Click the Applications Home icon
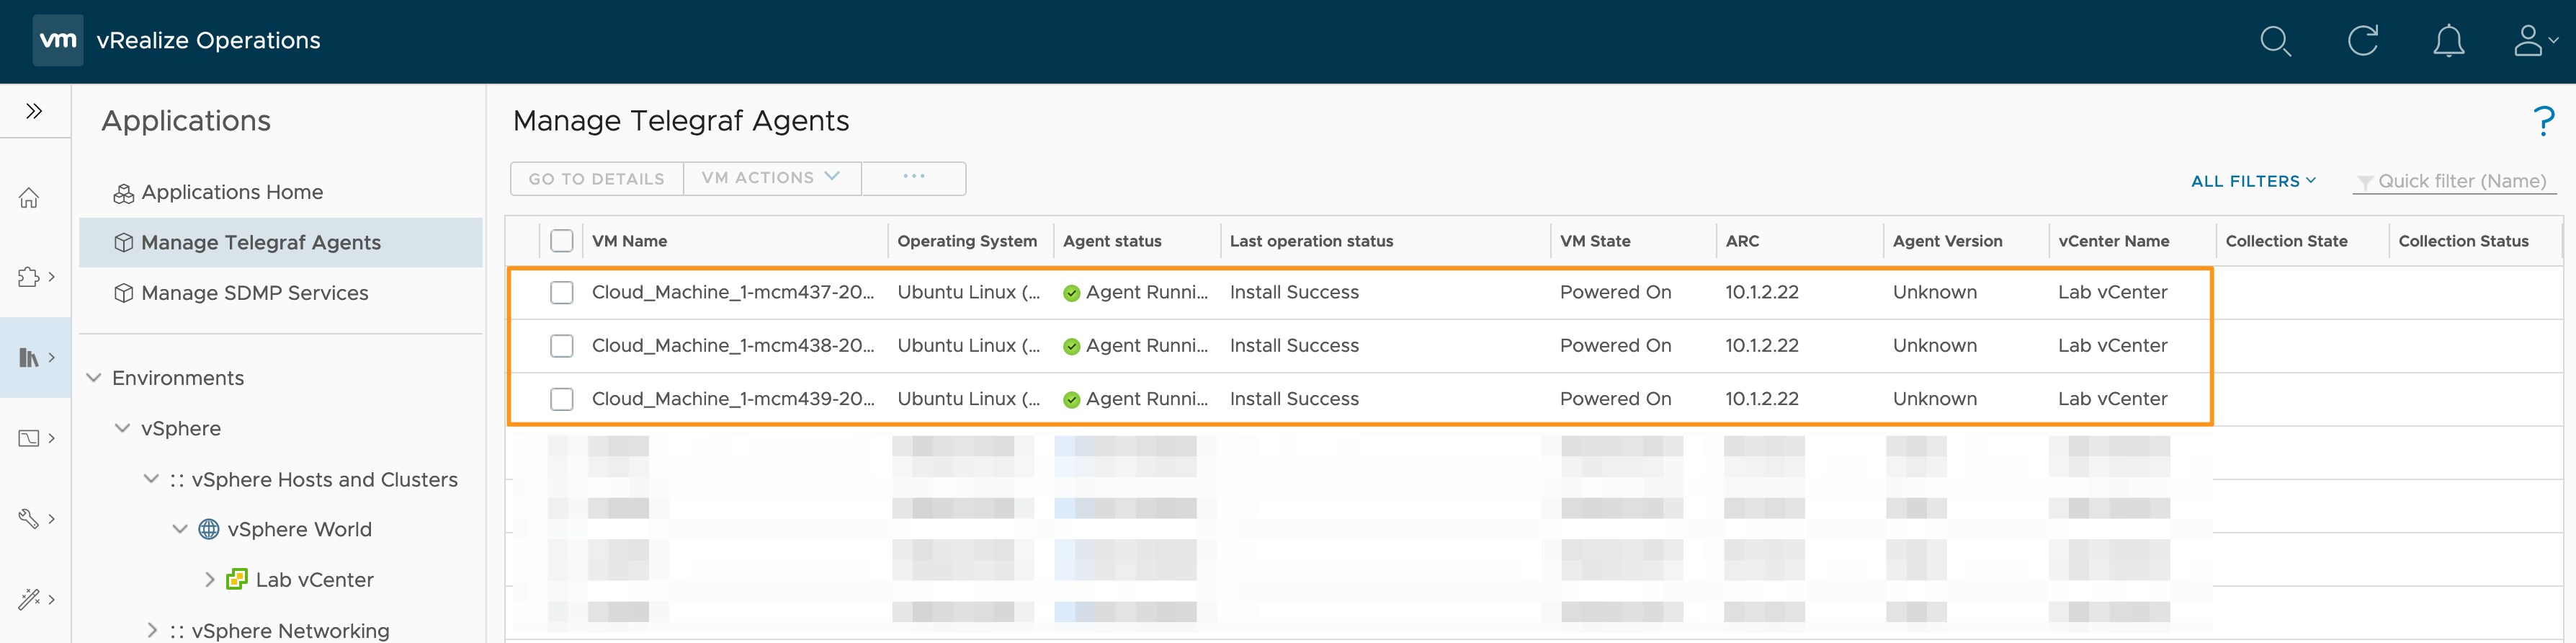The height and width of the screenshot is (643, 2576). [124, 193]
